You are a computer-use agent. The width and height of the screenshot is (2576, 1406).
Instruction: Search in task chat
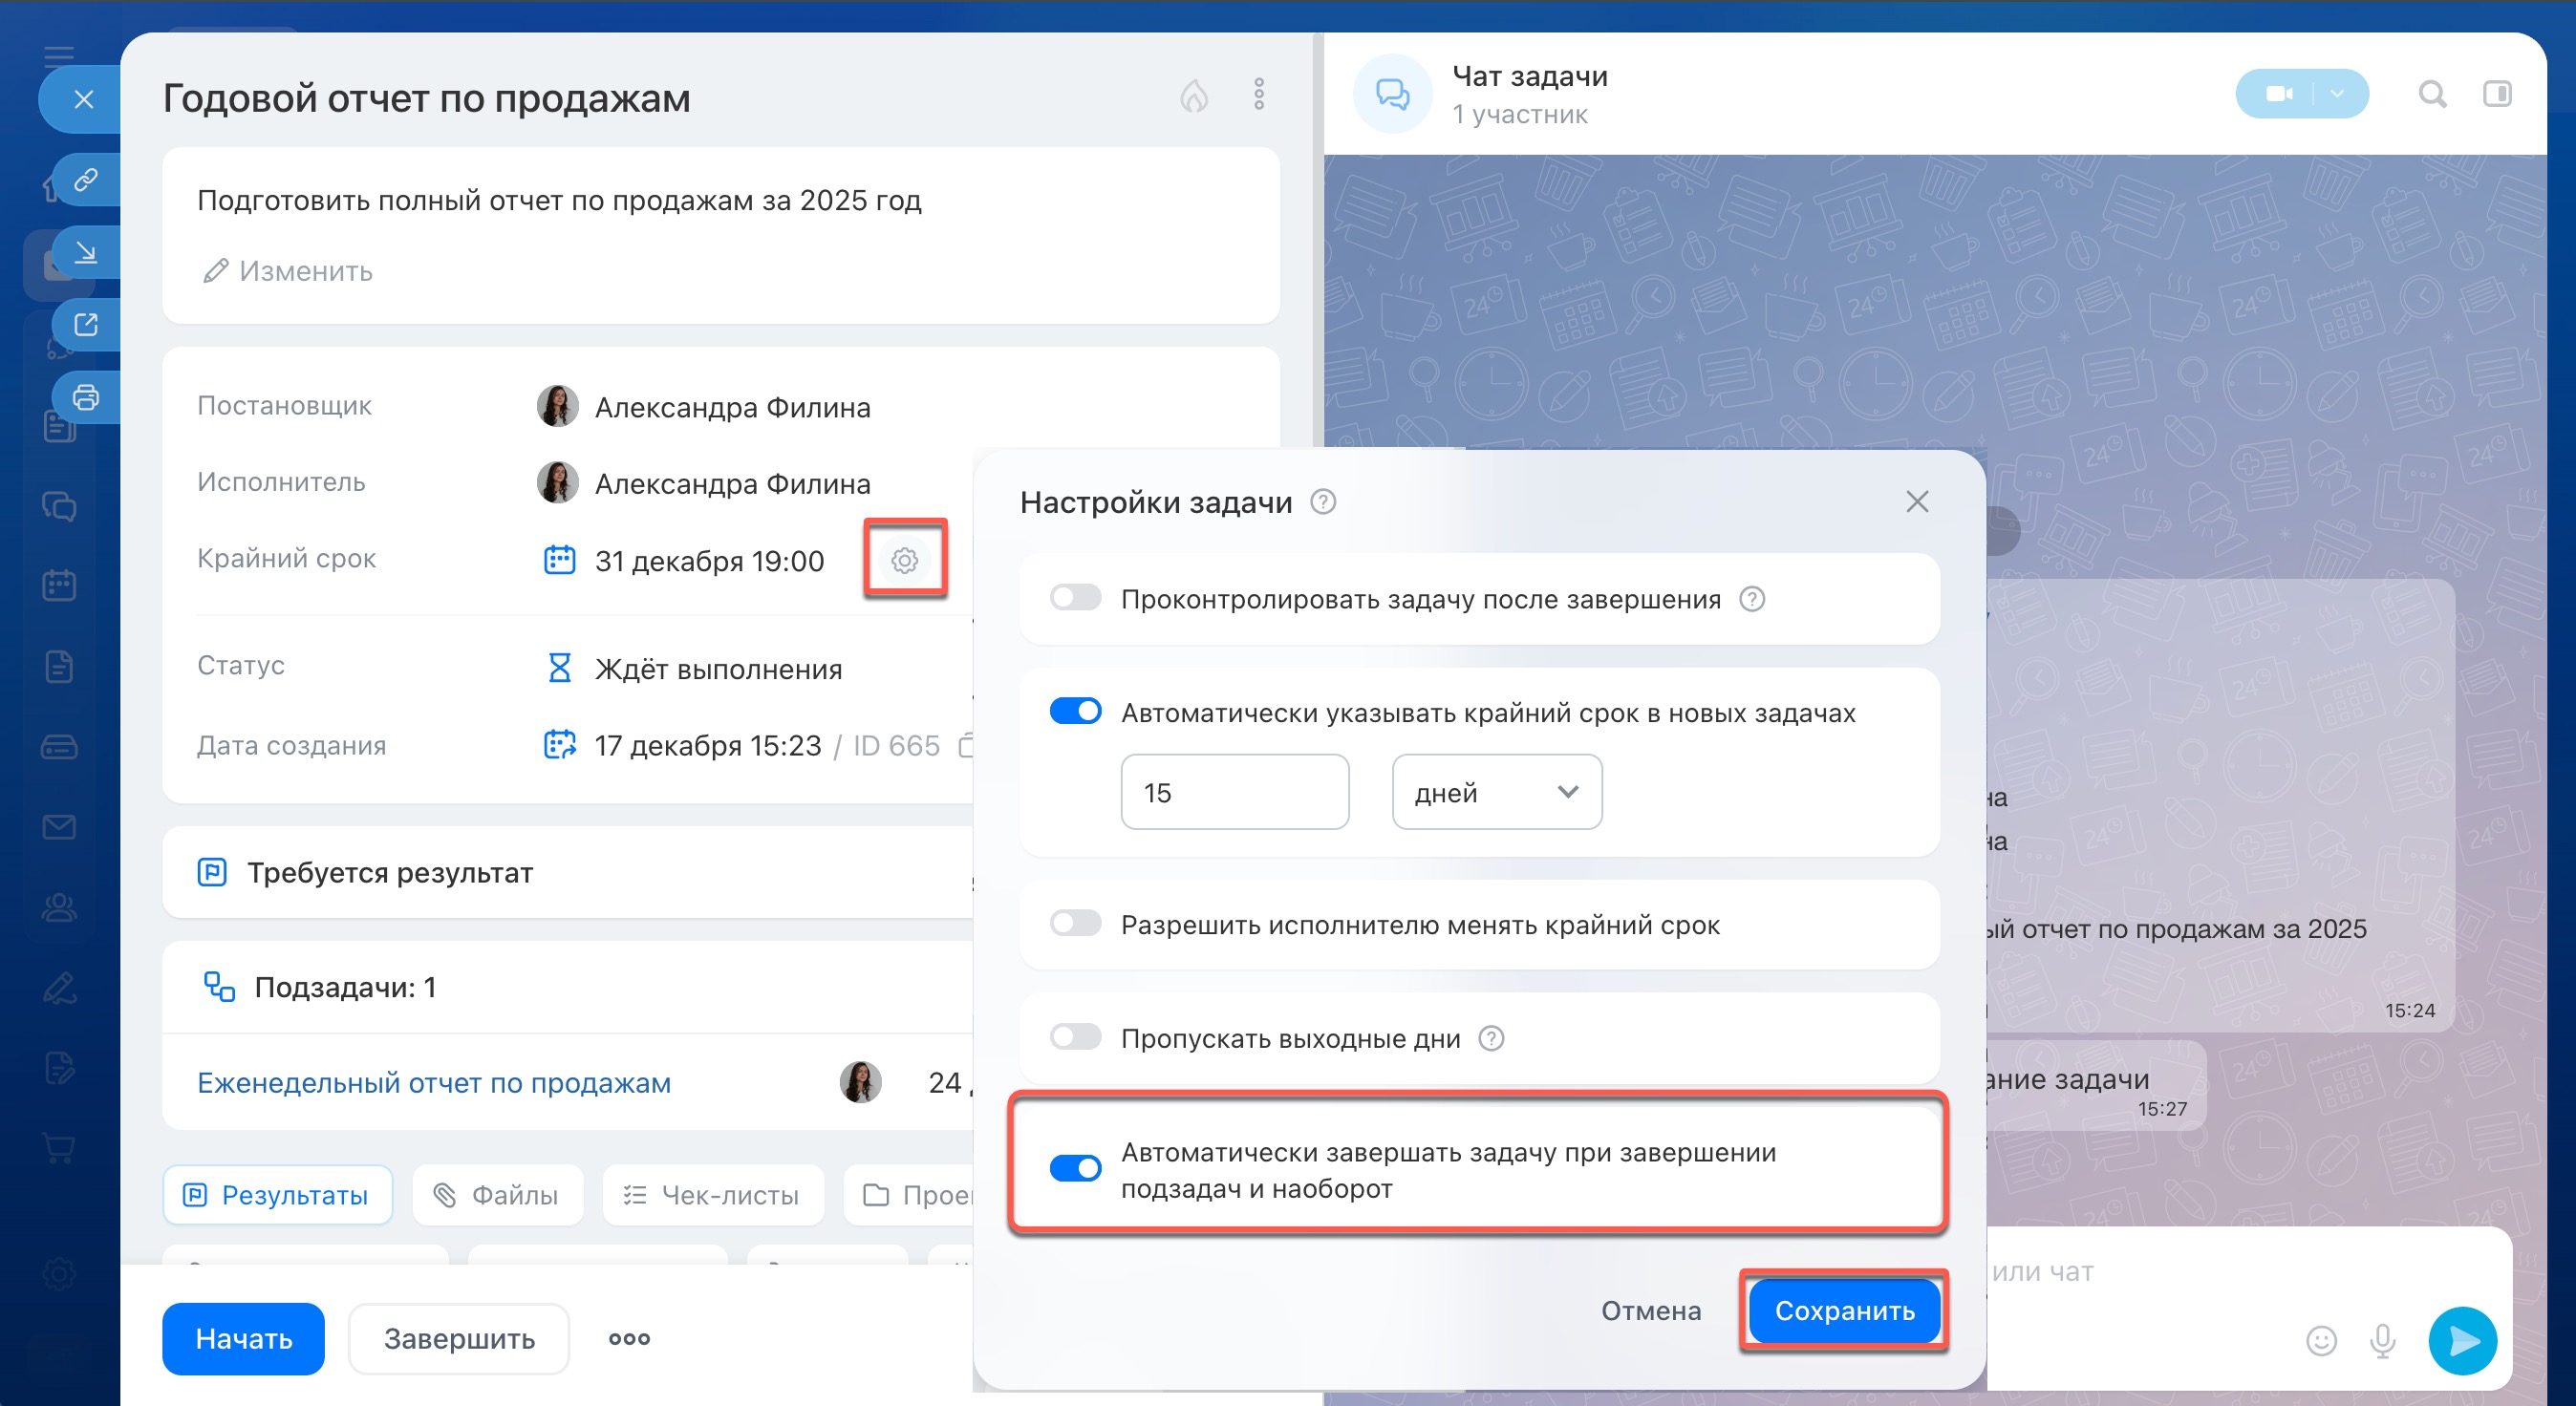click(x=2432, y=94)
